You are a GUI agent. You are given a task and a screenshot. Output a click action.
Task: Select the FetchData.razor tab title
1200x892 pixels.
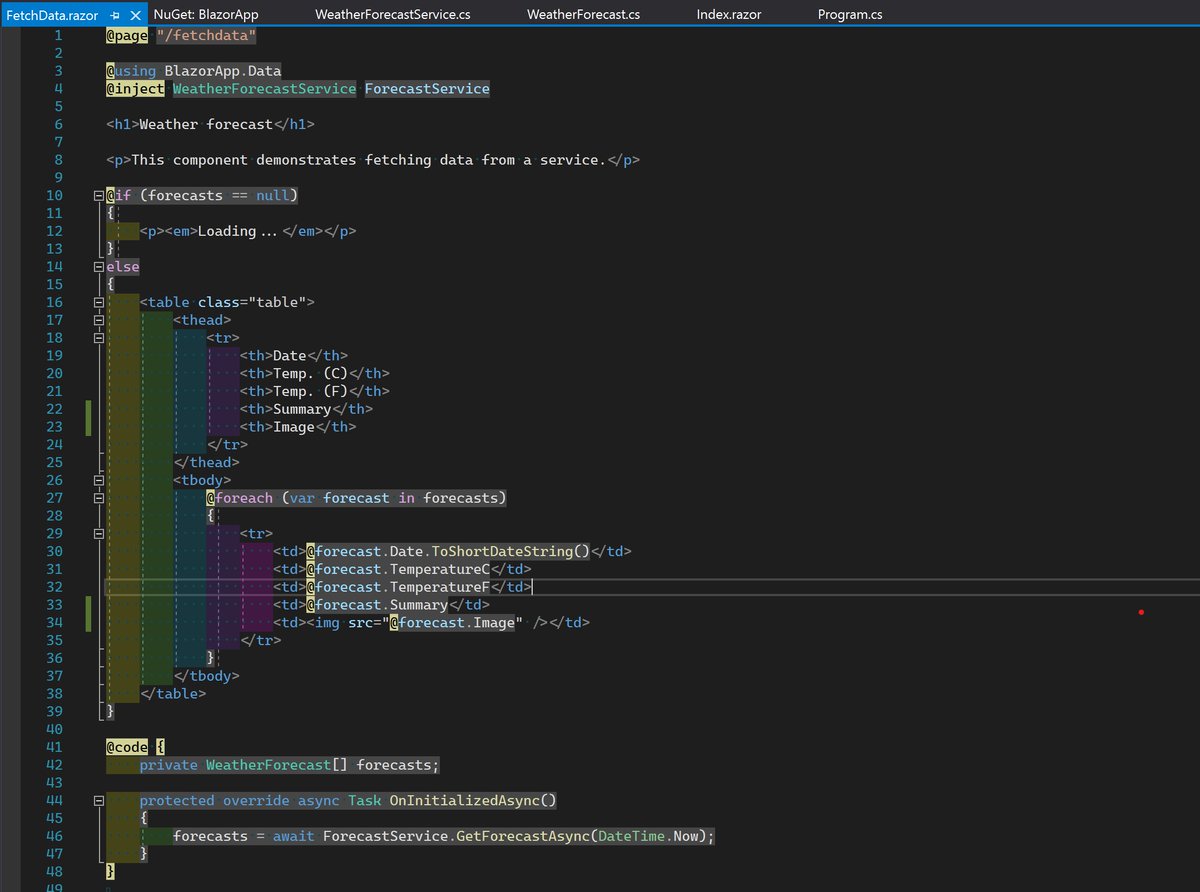[x=52, y=16]
